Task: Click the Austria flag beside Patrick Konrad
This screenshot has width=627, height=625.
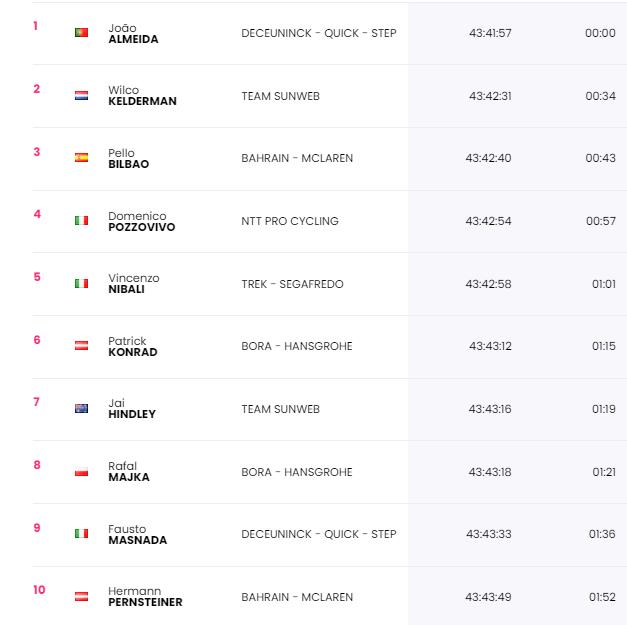Action: (81, 345)
